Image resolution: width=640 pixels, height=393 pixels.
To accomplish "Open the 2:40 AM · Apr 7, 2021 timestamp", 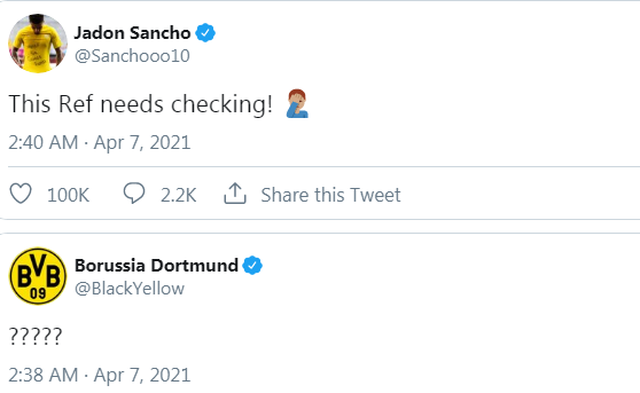I will pyautogui.click(x=99, y=142).
